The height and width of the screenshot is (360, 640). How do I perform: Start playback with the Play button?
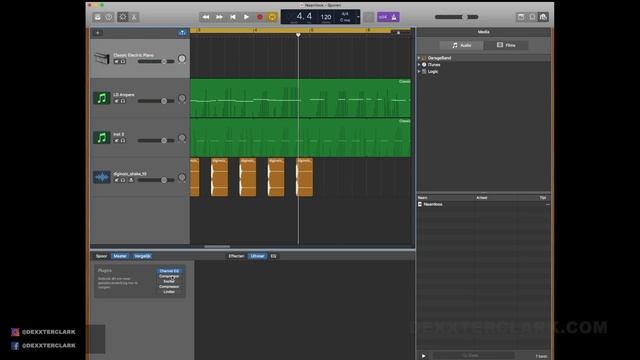click(x=246, y=17)
